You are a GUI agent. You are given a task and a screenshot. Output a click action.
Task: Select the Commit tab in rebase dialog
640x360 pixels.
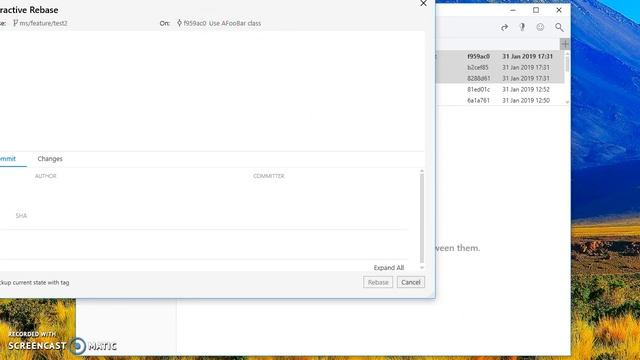(8, 159)
